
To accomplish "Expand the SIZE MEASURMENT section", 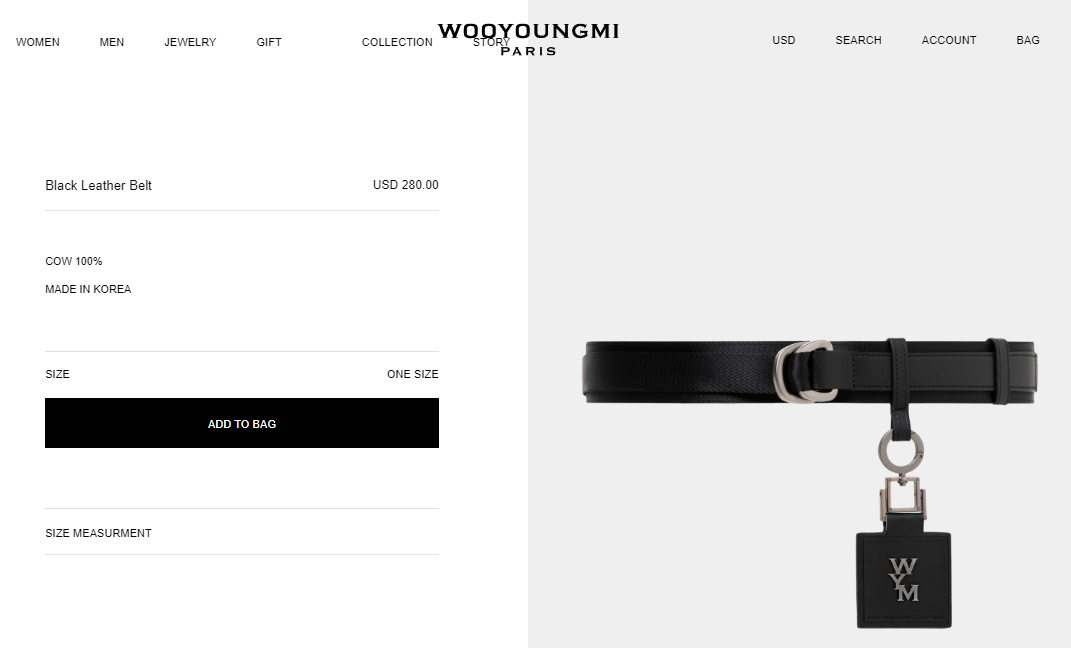I will [242, 533].
